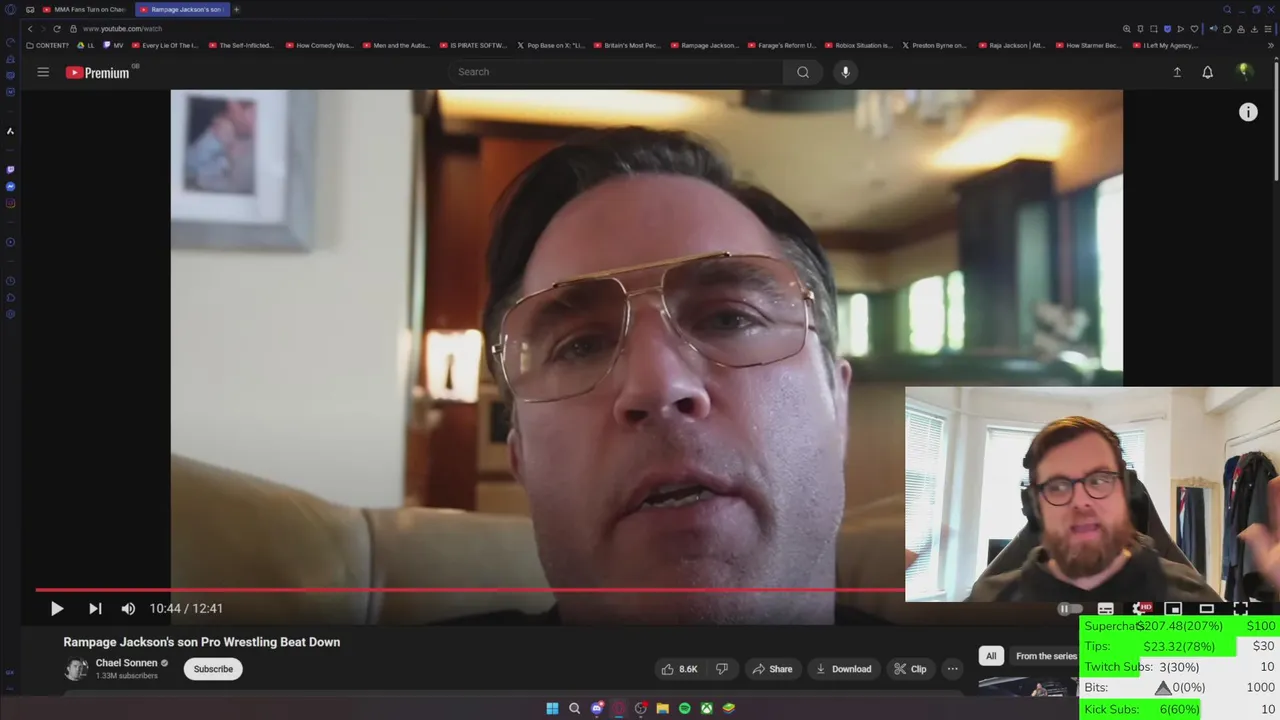Switch to MMA Fans Turn on Chael tab
1280x720 pixels.
click(83, 9)
